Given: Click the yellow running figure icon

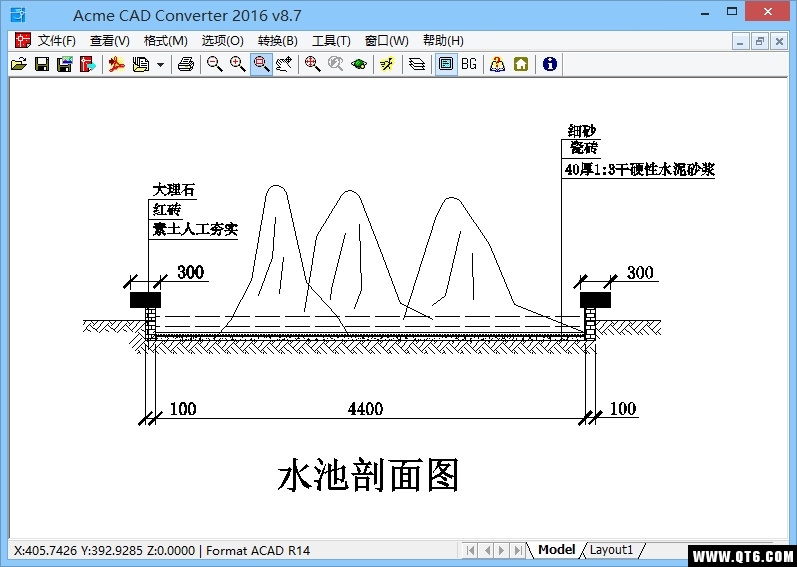Looking at the screenshot, I should click(387, 64).
